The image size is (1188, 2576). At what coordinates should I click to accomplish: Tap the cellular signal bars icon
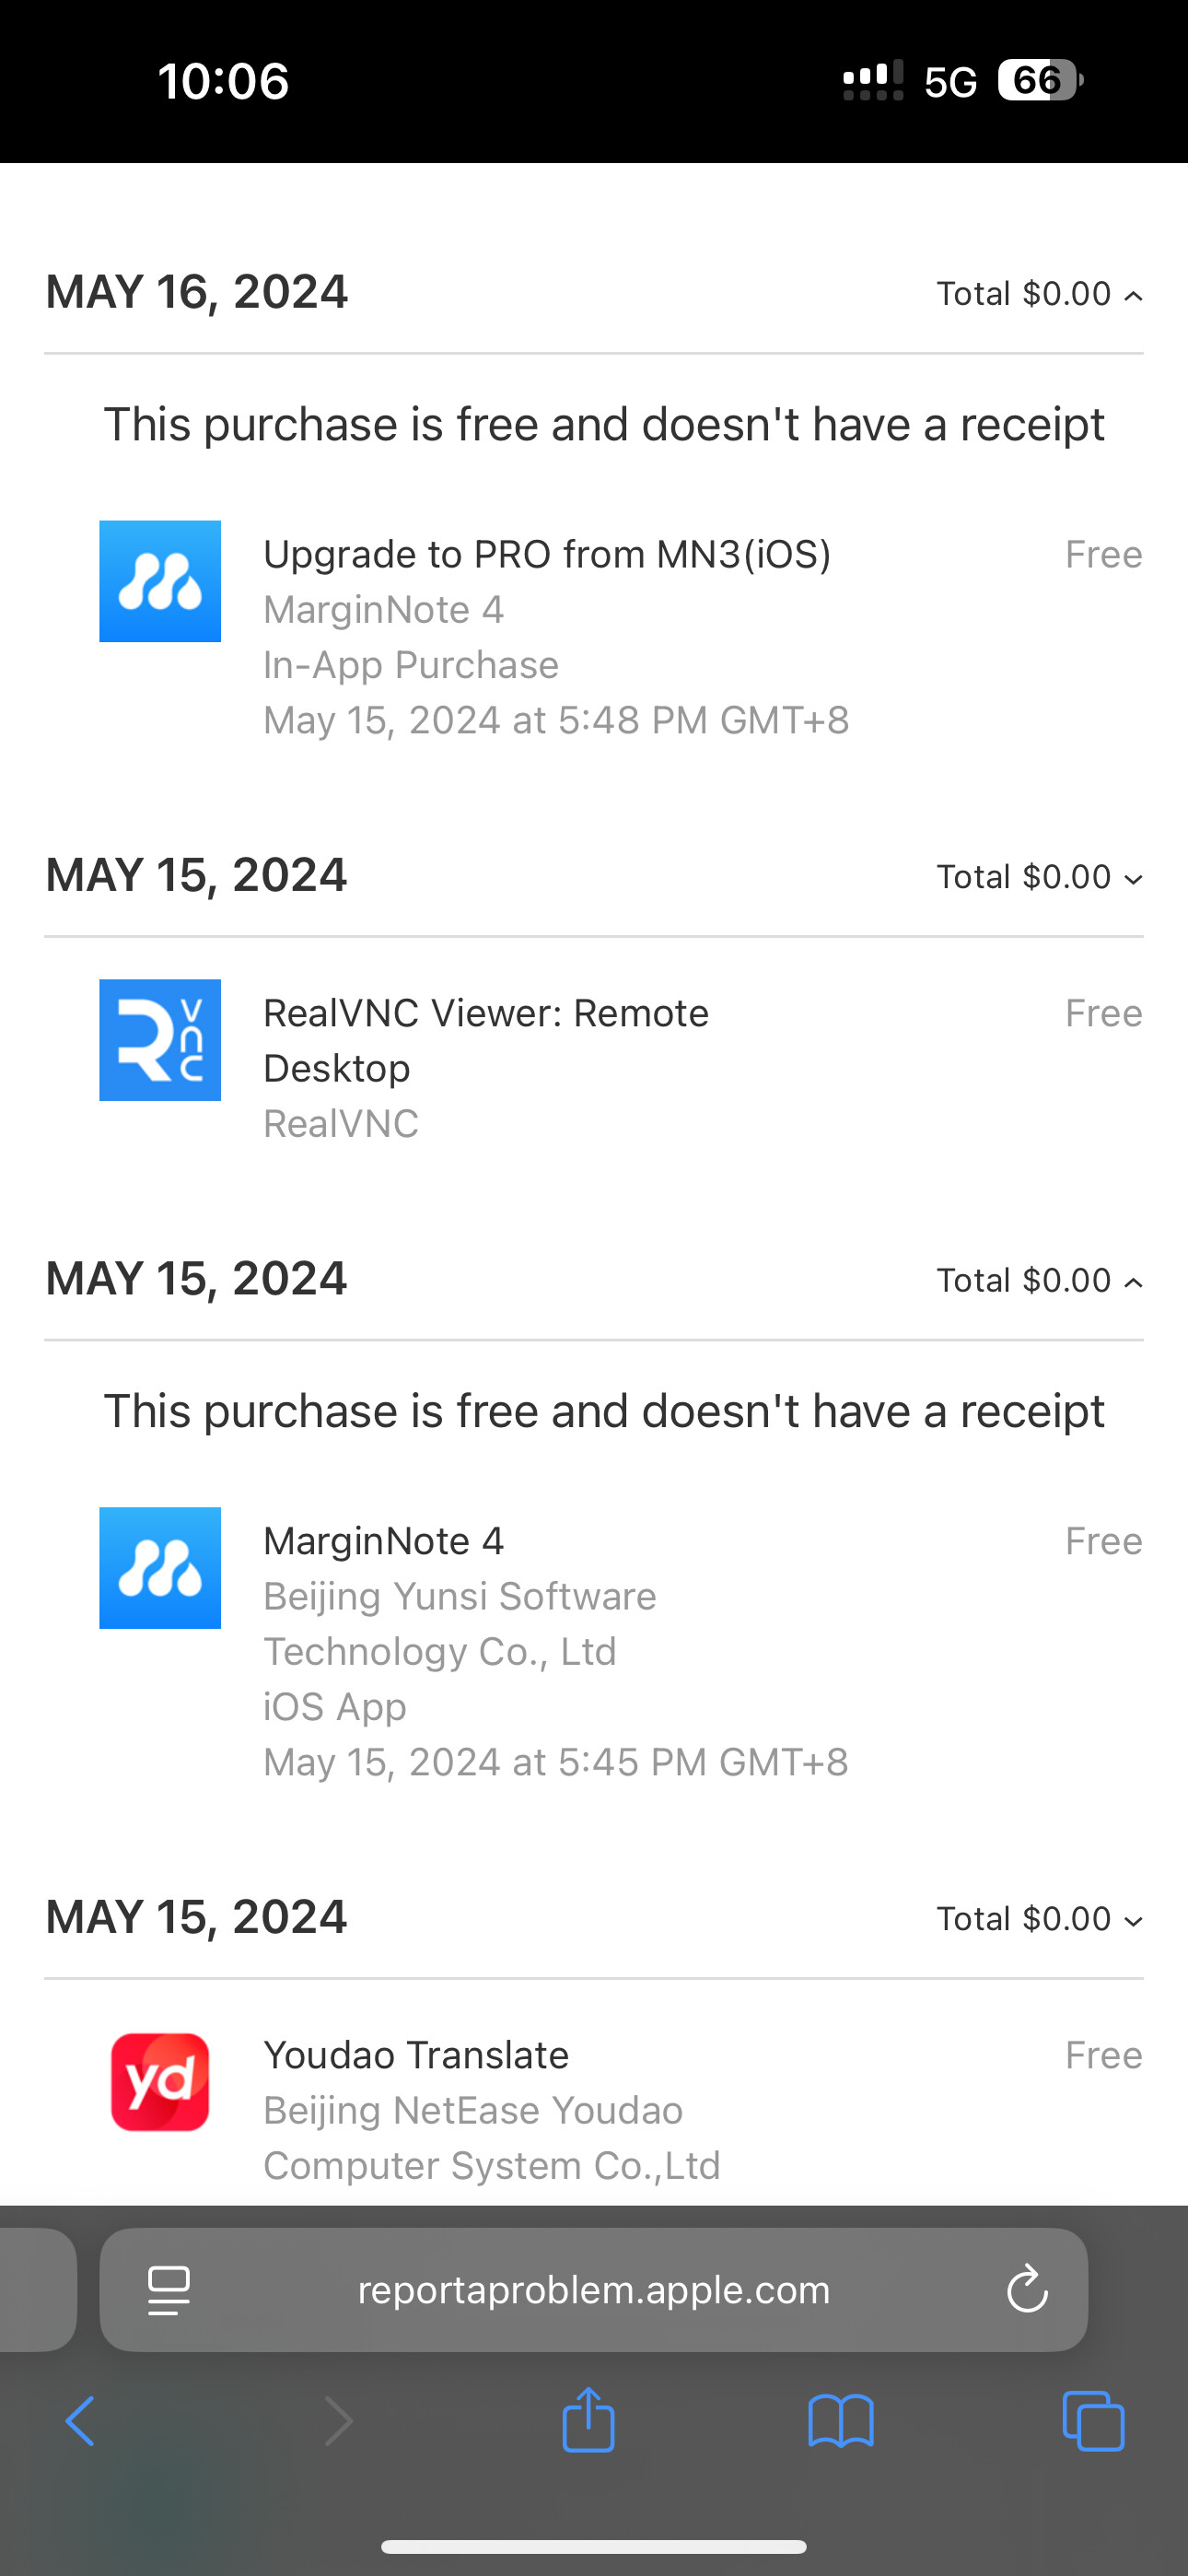[873, 80]
